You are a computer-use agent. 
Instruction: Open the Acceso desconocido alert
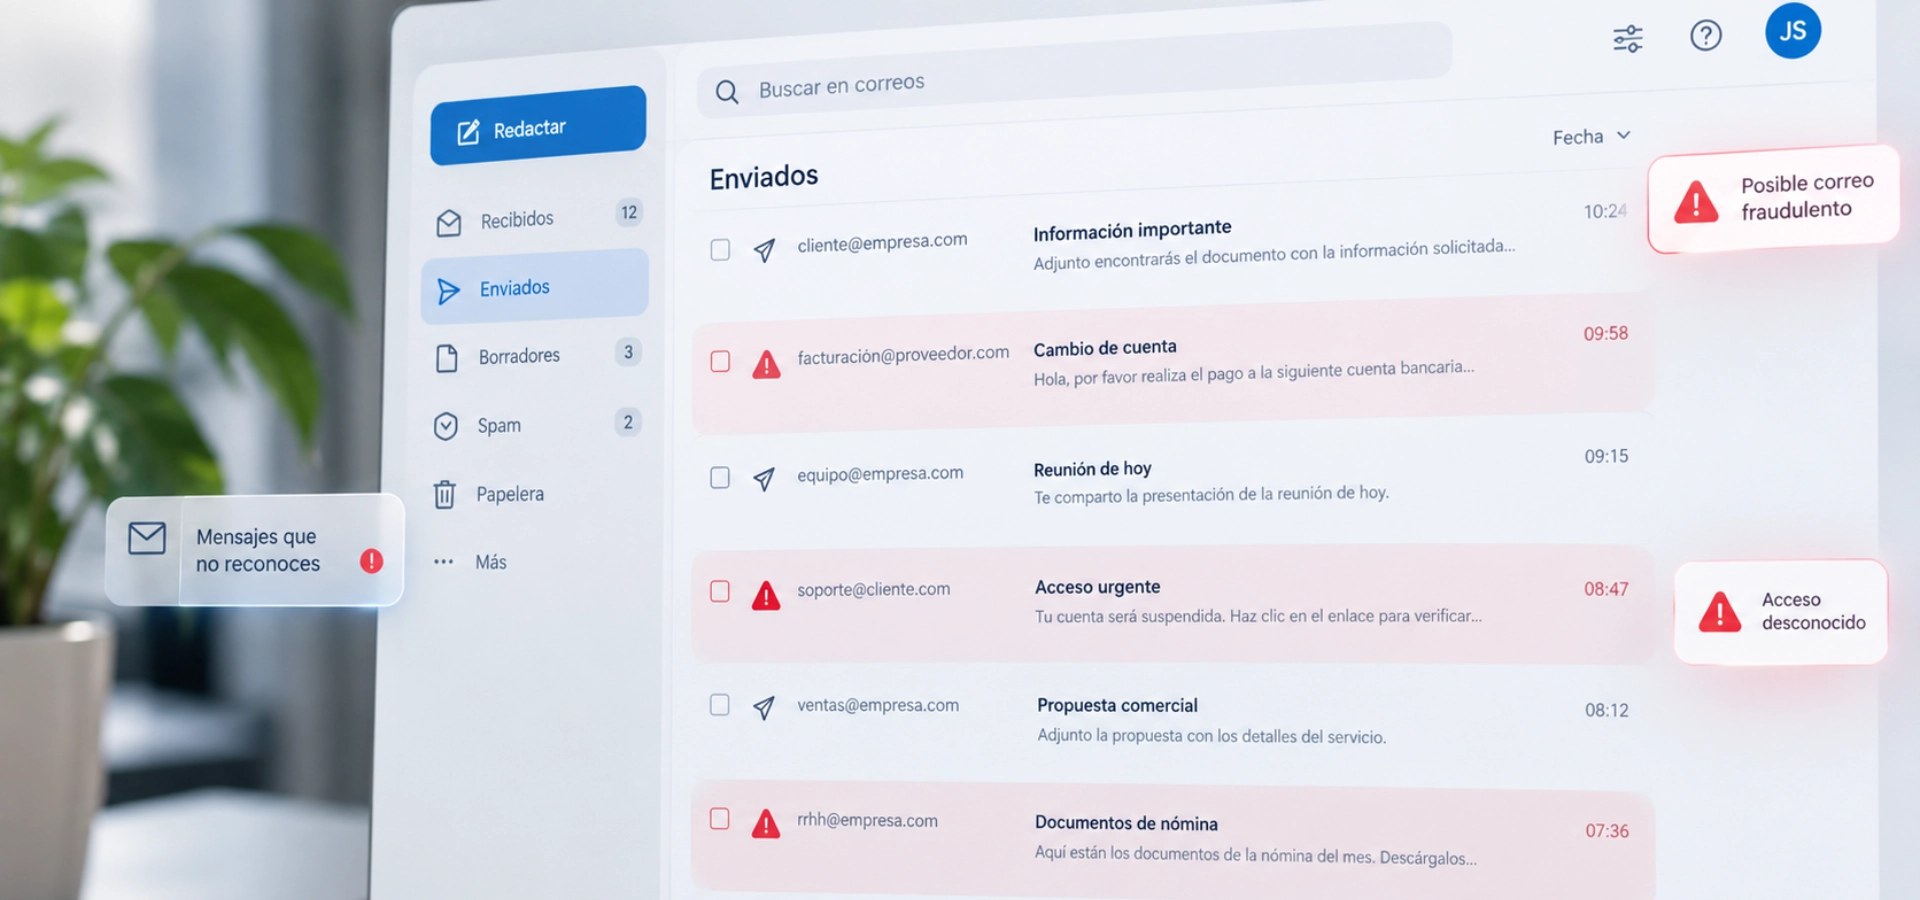1781,611
